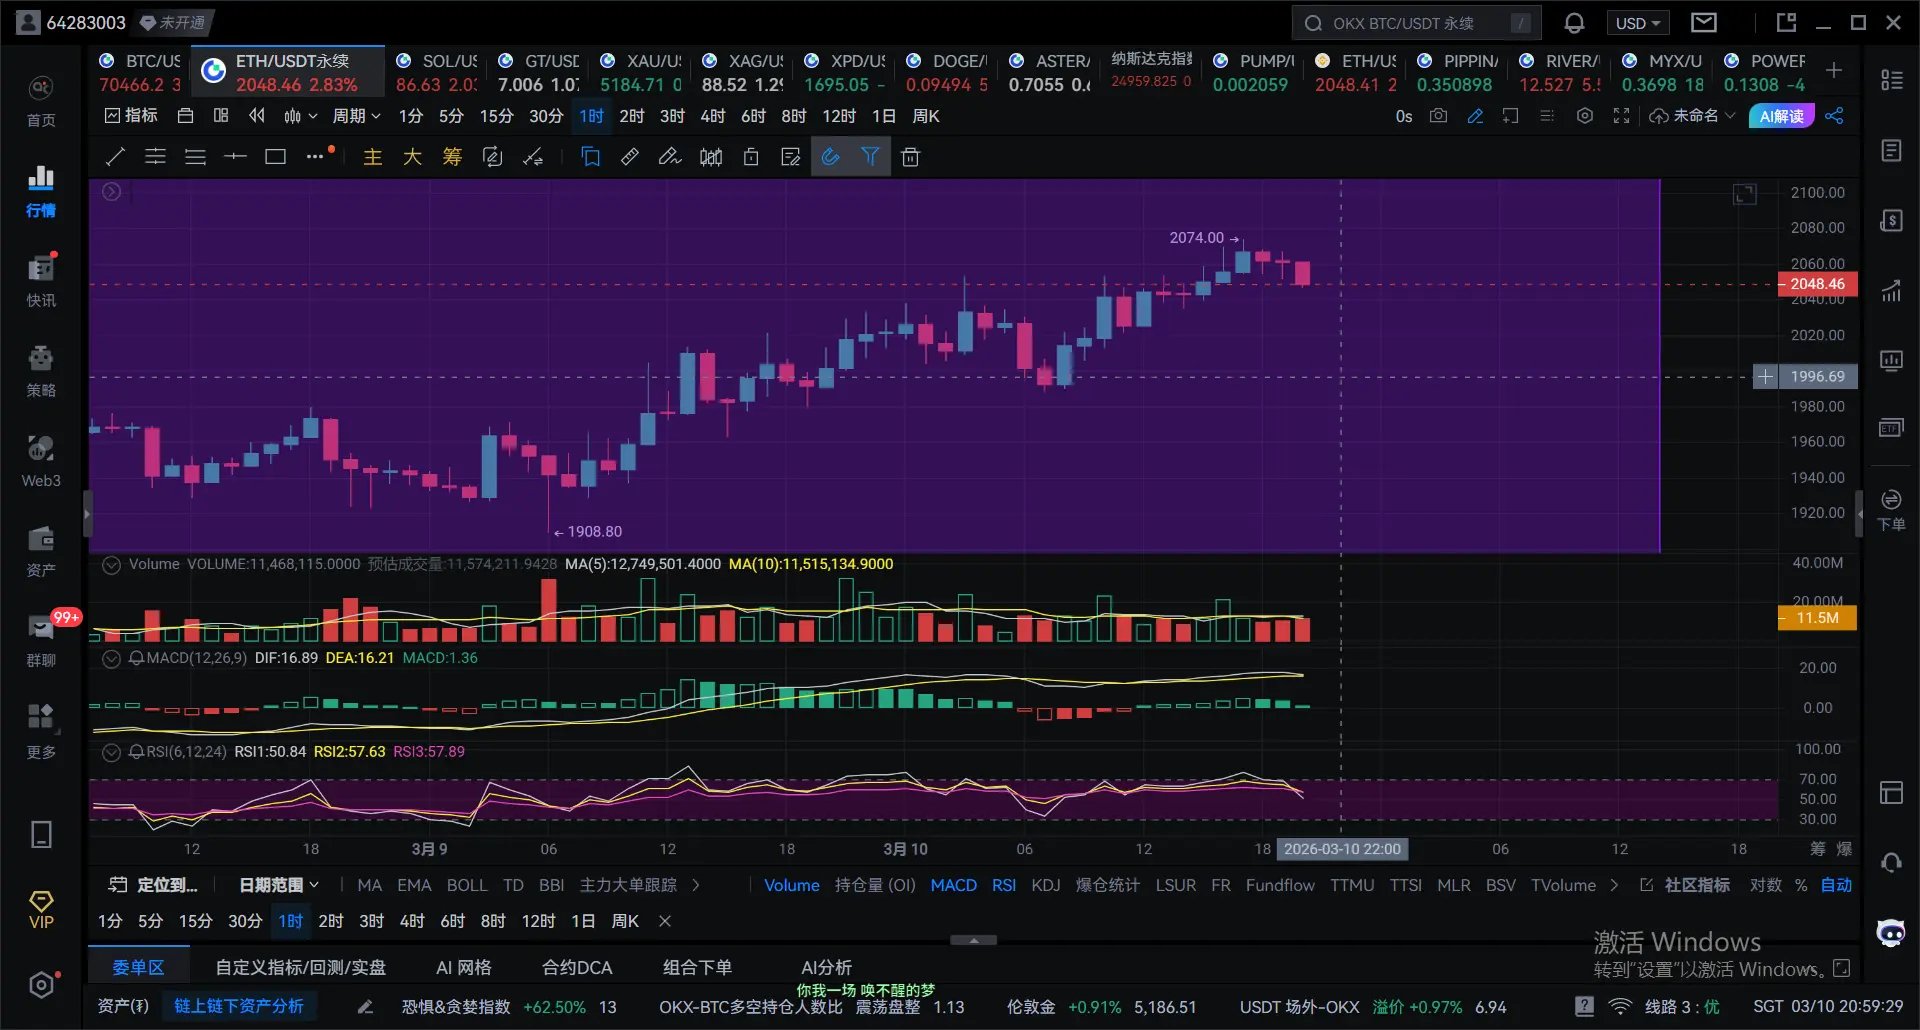Add a new symbol tab with plus
1920x1030 pixels.
(x=1834, y=70)
